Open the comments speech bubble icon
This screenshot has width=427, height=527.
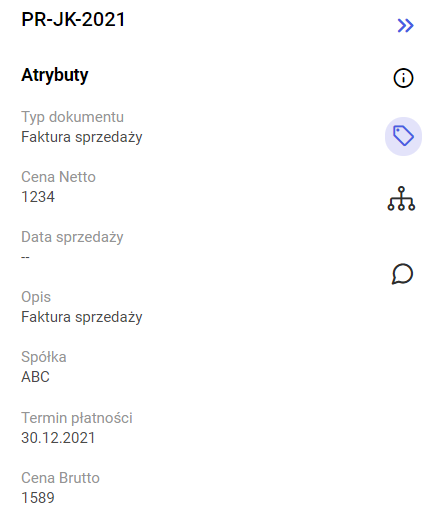[x=402, y=274]
